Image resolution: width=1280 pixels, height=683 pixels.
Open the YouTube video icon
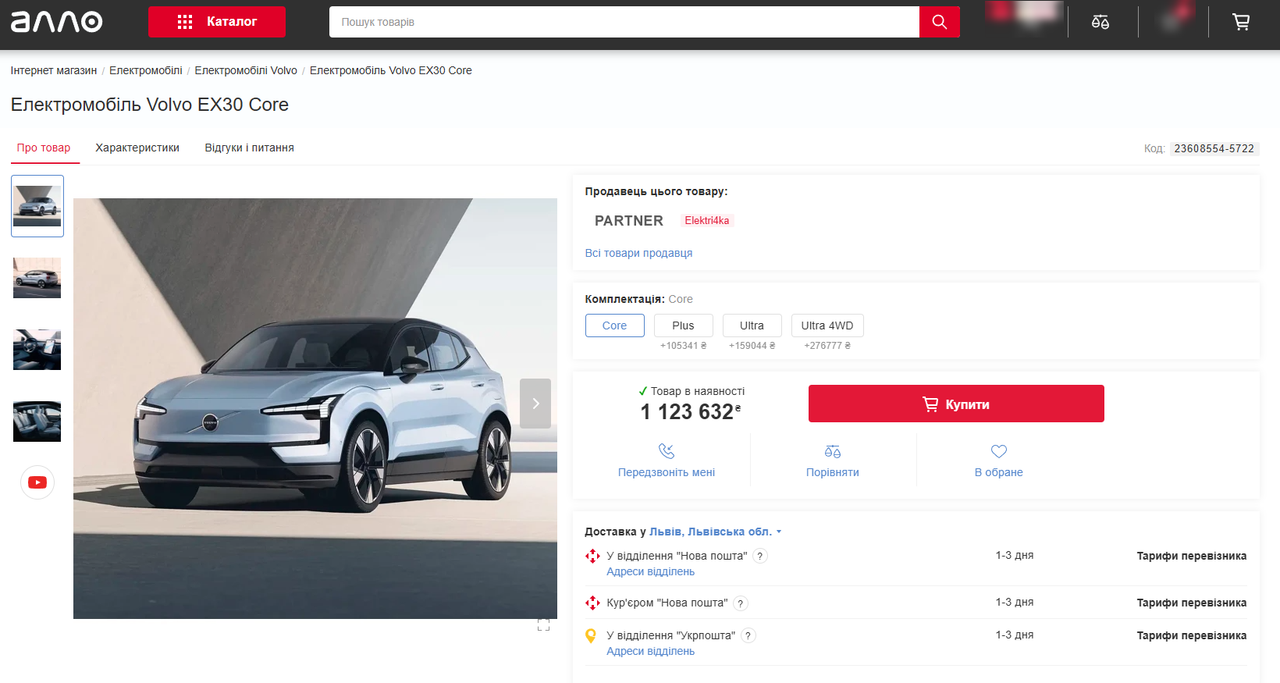[37, 482]
